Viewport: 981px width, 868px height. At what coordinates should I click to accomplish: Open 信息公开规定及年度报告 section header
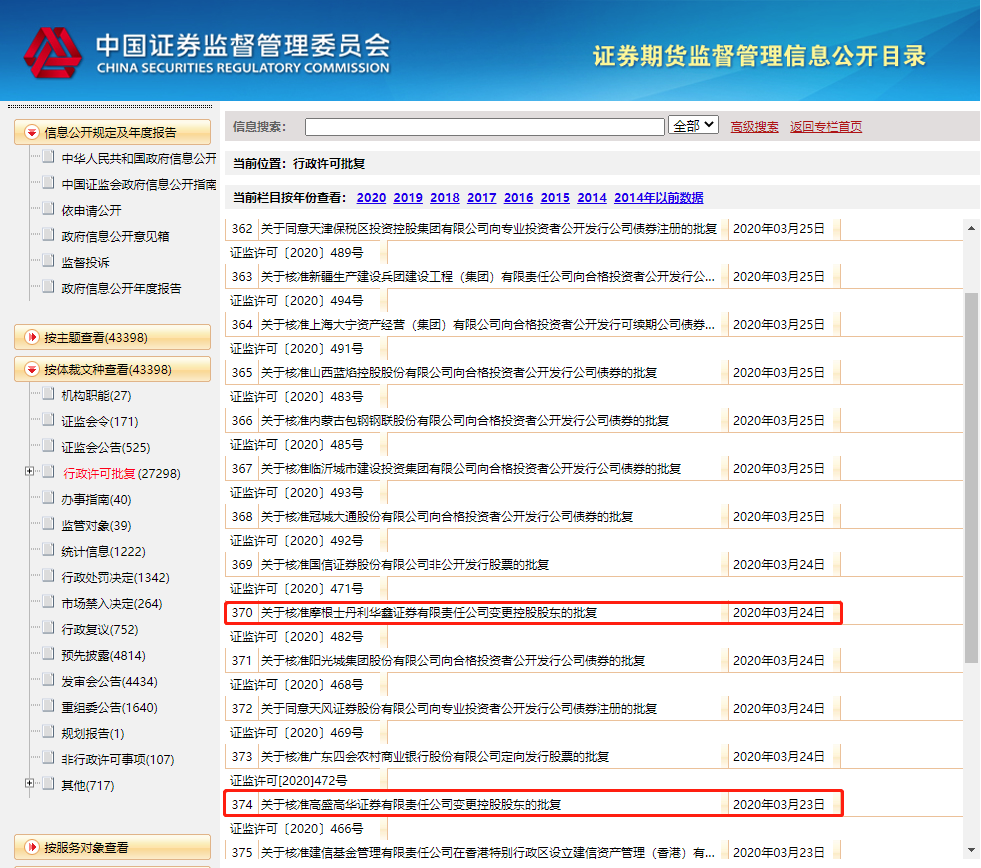tap(113, 132)
